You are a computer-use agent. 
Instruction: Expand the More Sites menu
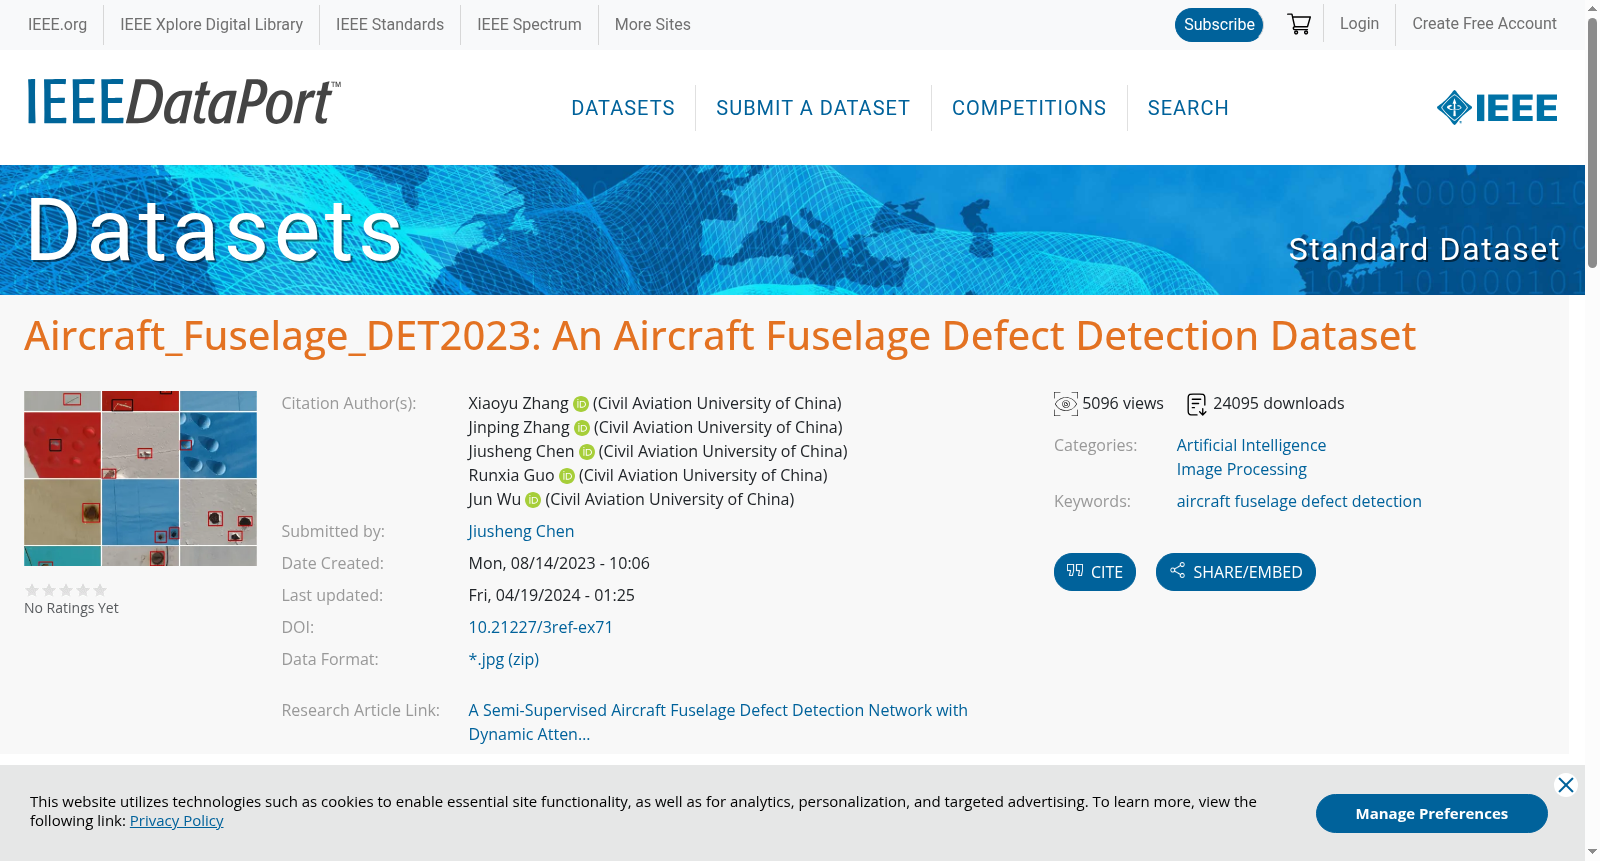(x=653, y=24)
